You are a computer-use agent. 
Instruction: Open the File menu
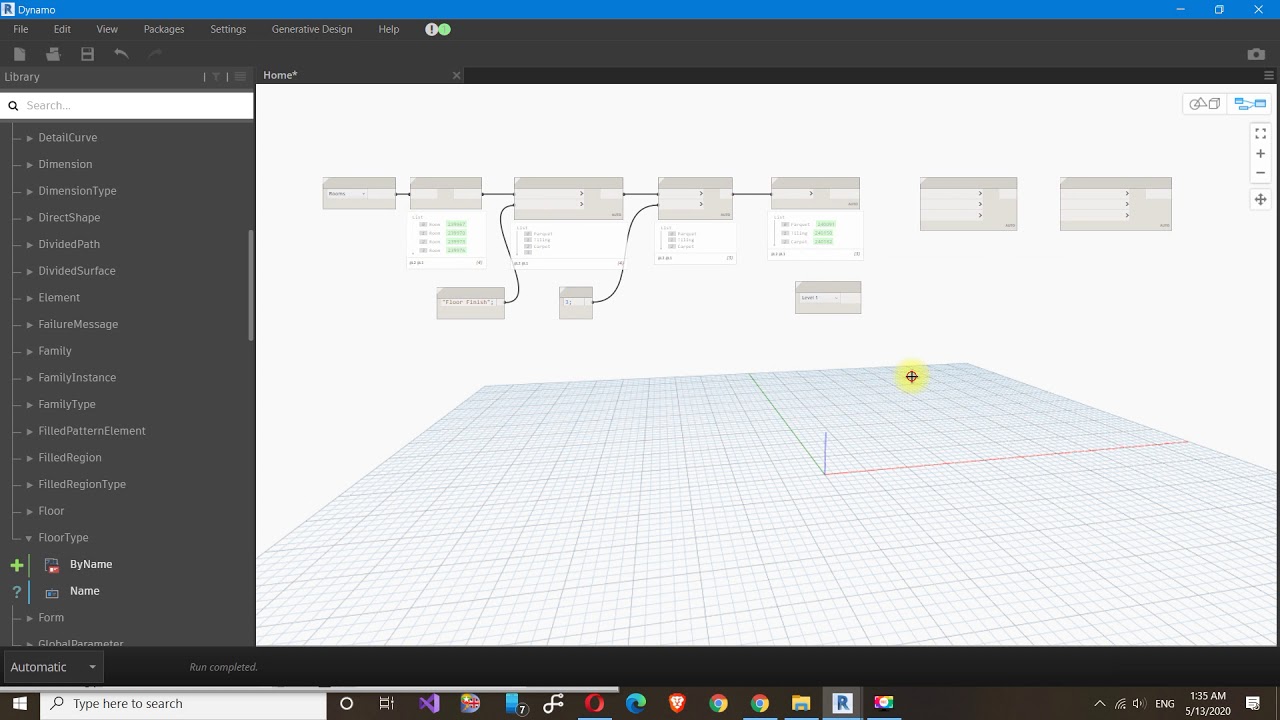(x=21, y=29)
